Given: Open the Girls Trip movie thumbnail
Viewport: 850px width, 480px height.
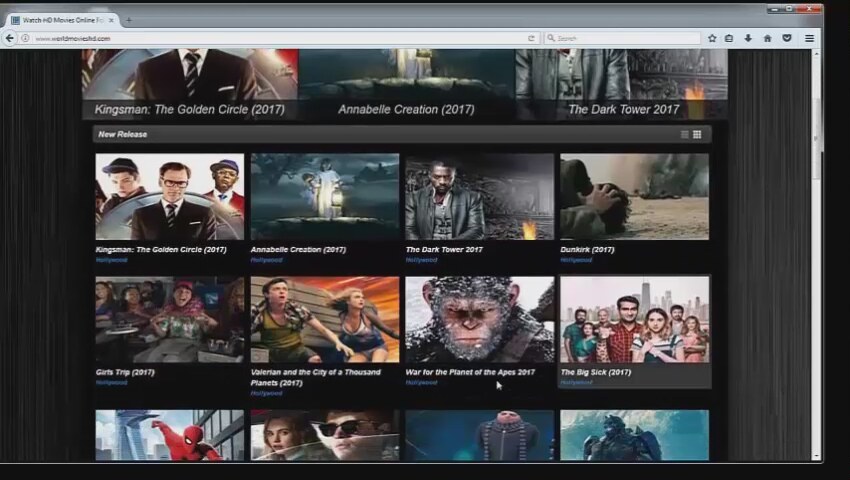Looking at the screenshot, I should point(170,319).
